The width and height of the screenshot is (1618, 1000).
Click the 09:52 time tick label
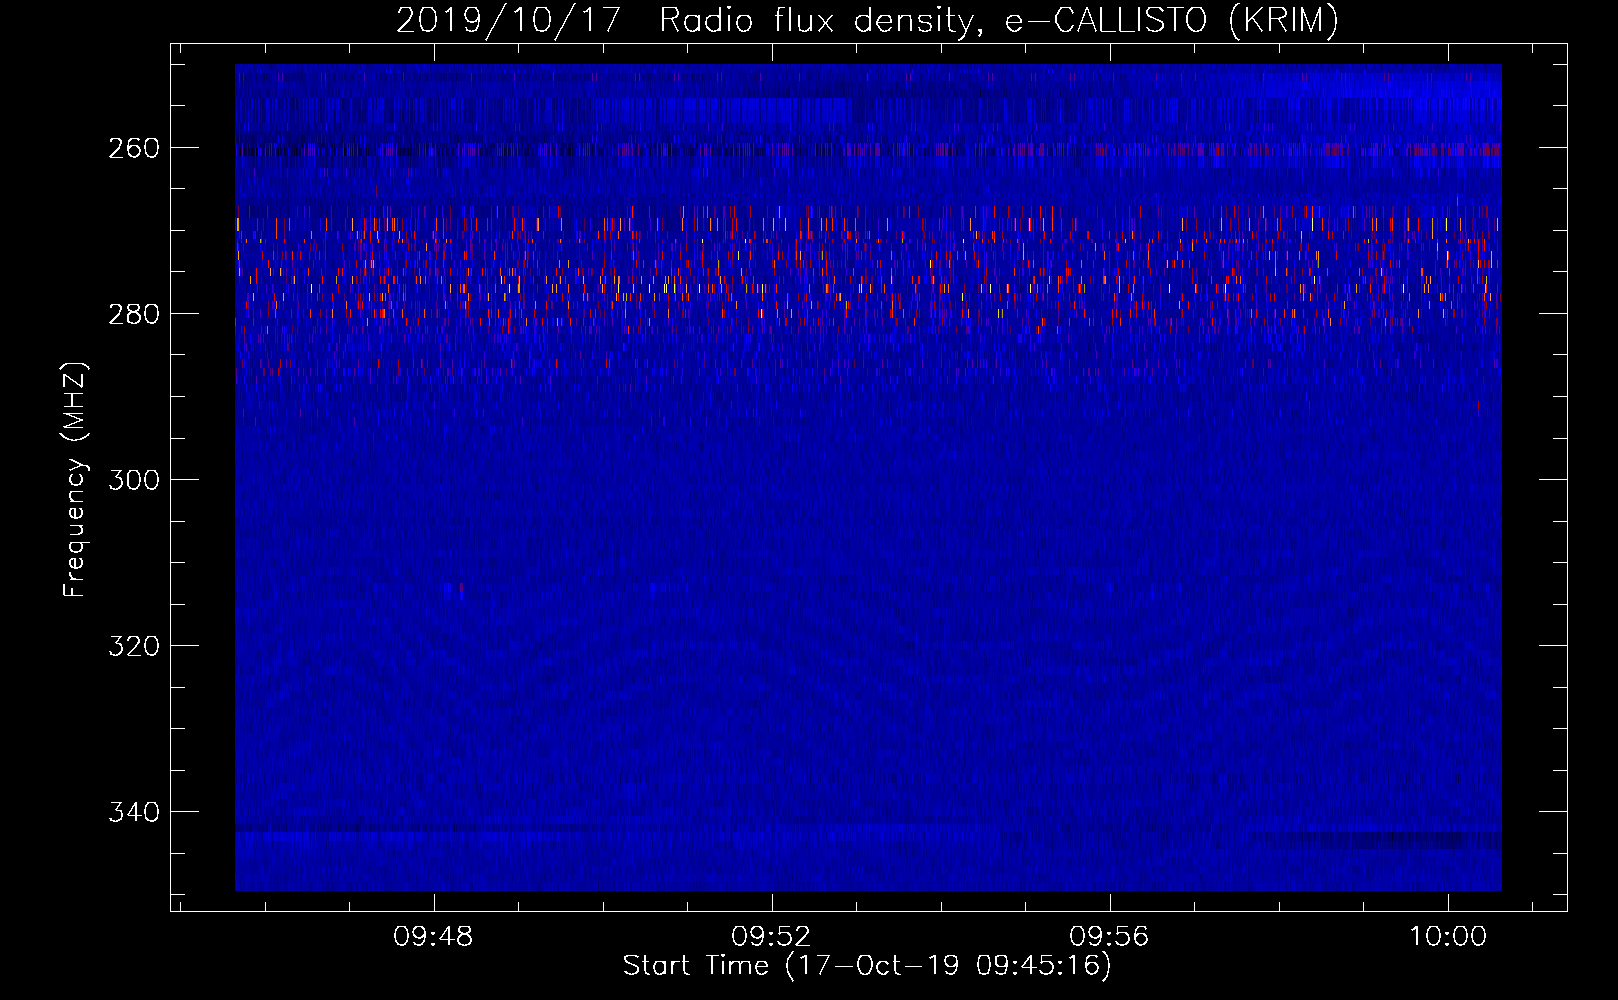click(771, 937)
